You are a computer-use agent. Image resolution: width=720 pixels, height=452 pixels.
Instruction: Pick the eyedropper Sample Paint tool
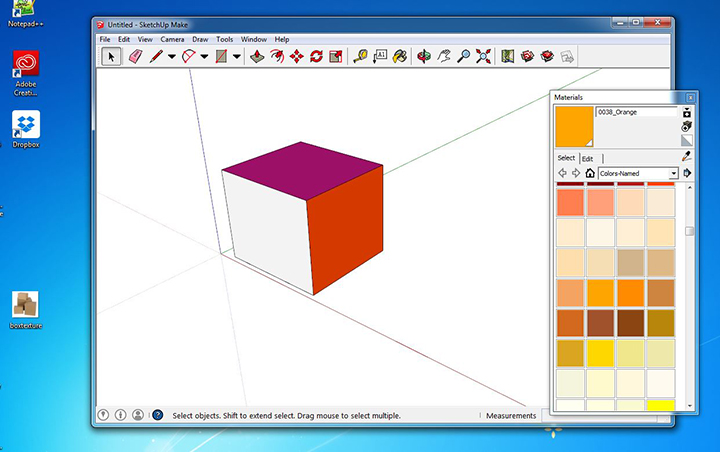pyautogui.click(x=687, y=157)
